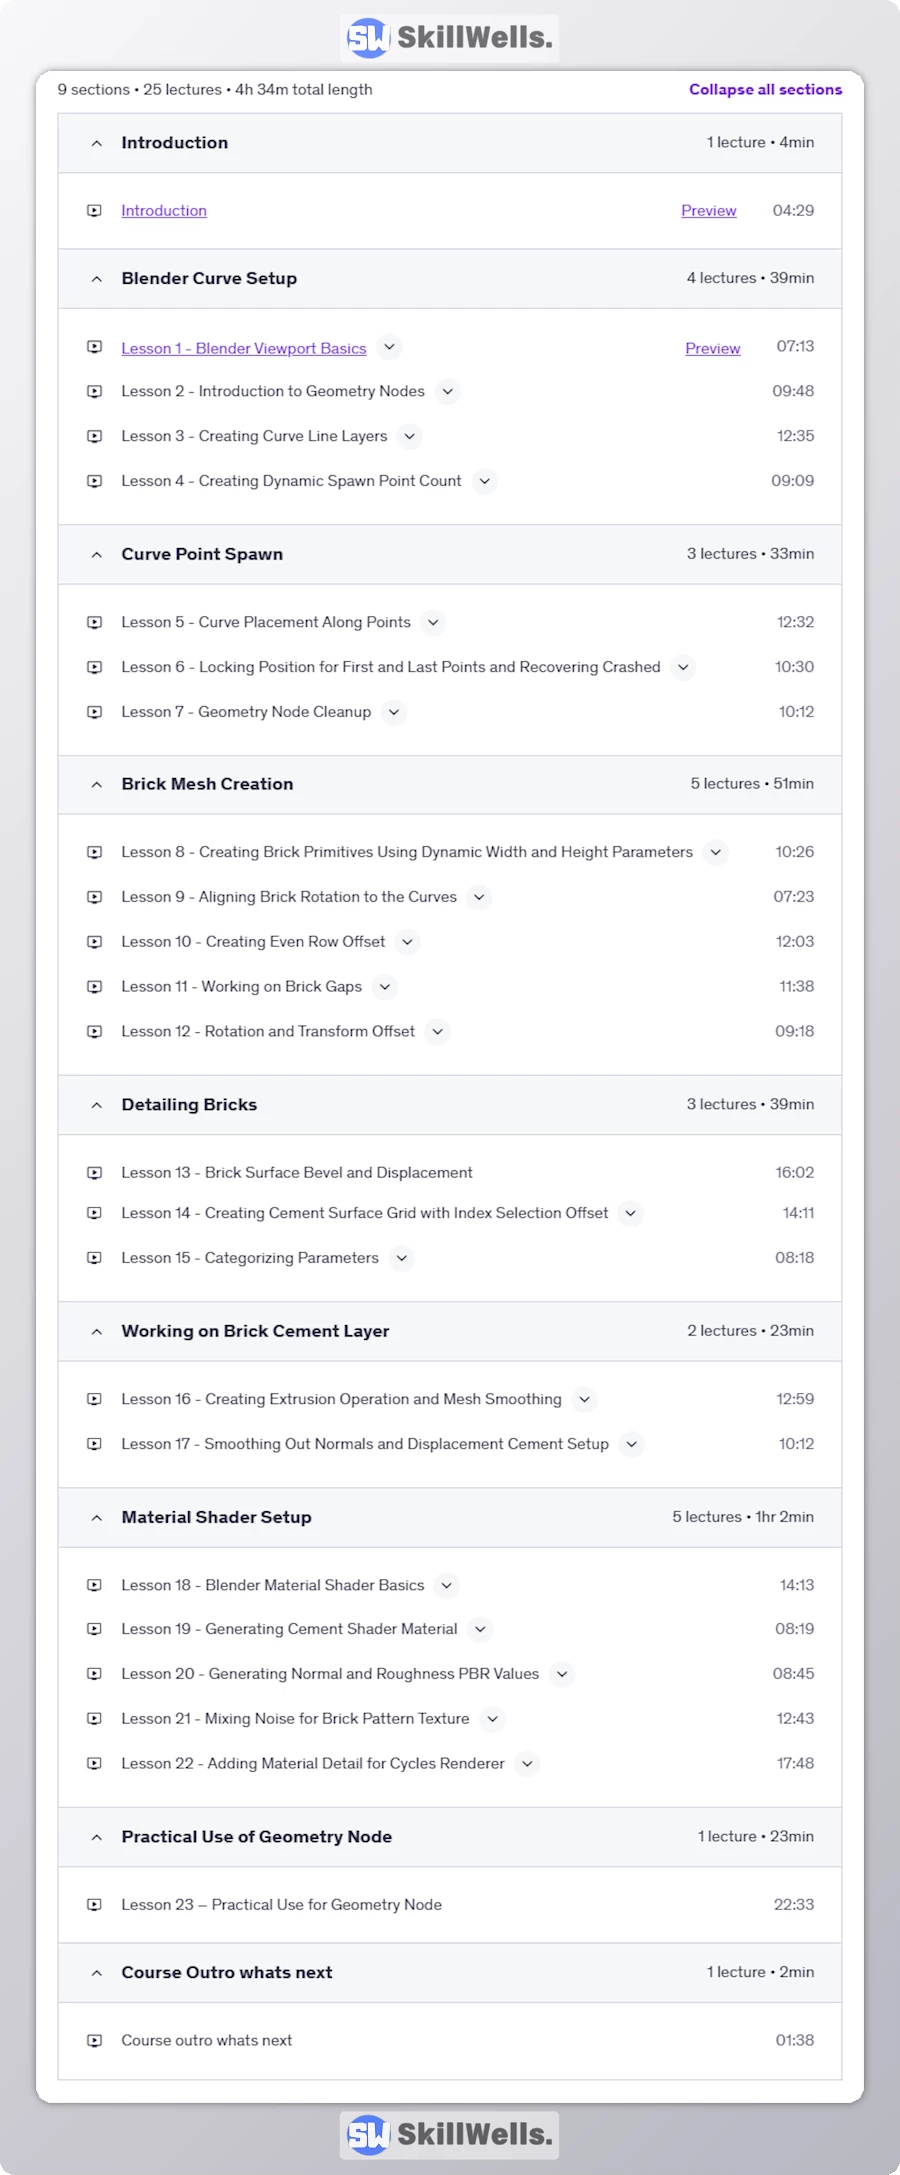The height and width of the screenshot is (2175, 900).
Task: Click the video icon beside Lesson 7
Action: click(94, 712)
